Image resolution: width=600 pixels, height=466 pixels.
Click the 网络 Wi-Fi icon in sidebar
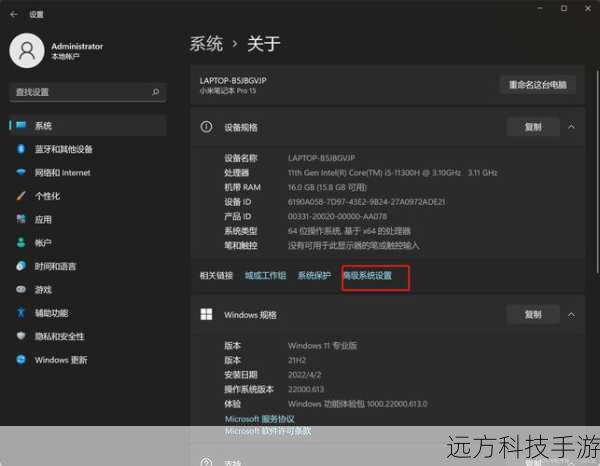[x=21, y=173]
